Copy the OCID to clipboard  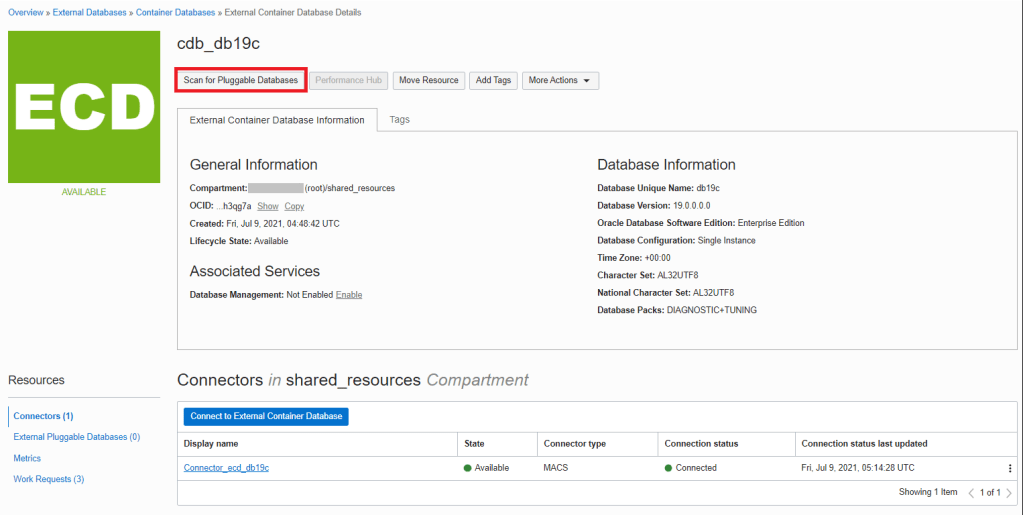(294, 206)
